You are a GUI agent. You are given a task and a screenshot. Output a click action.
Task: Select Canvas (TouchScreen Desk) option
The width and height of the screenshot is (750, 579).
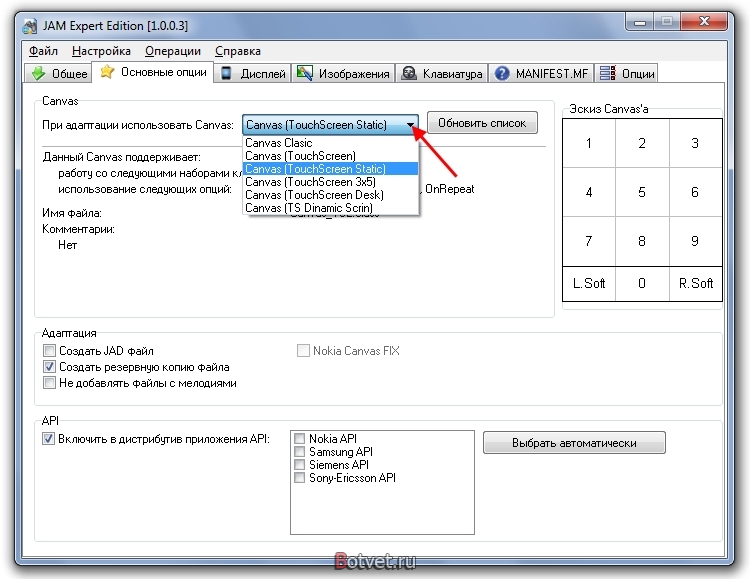pyautogui.click(x=331, y=195)
